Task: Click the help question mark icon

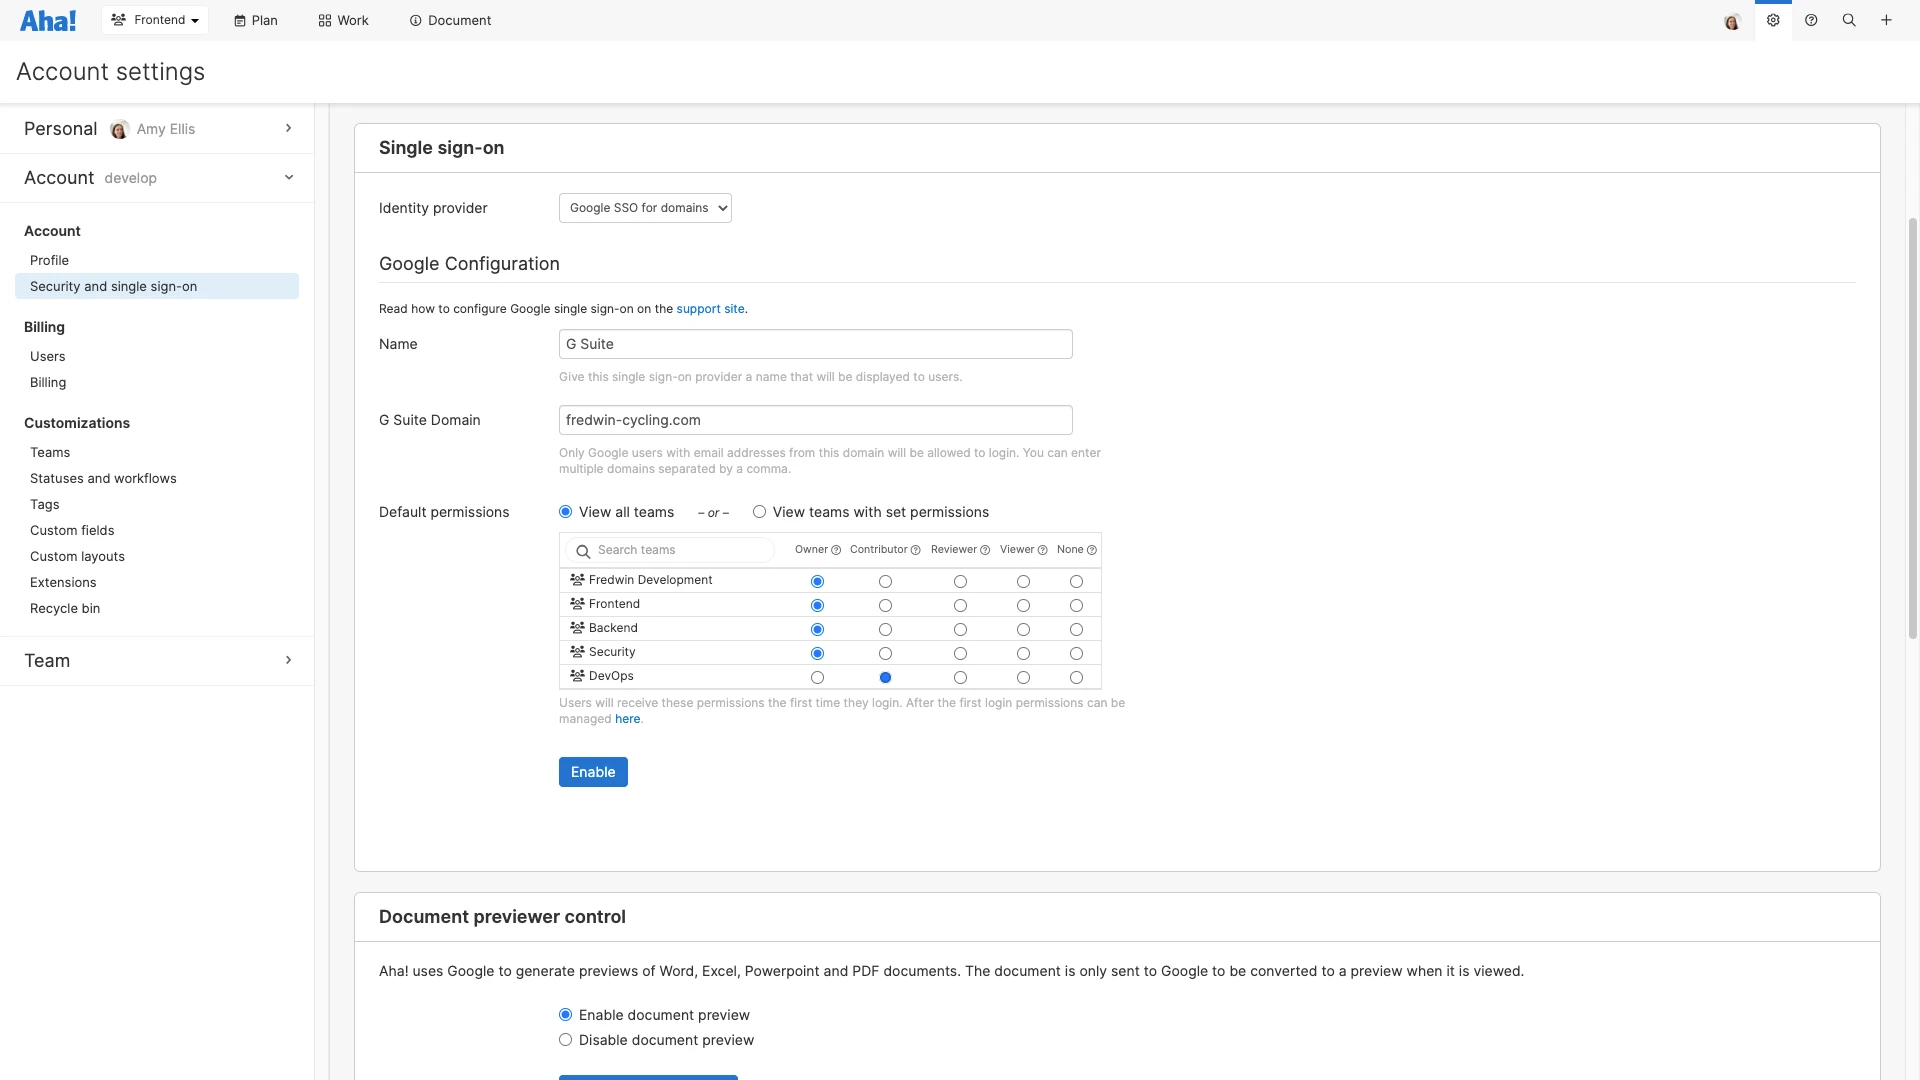Action: point(1811,20)
